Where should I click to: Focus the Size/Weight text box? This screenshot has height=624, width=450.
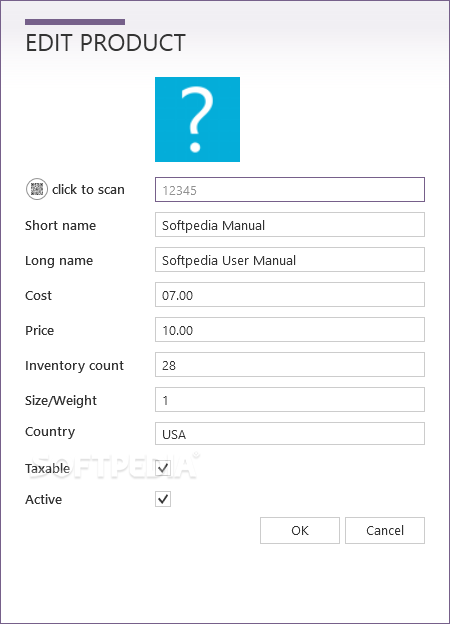point(290,400)
